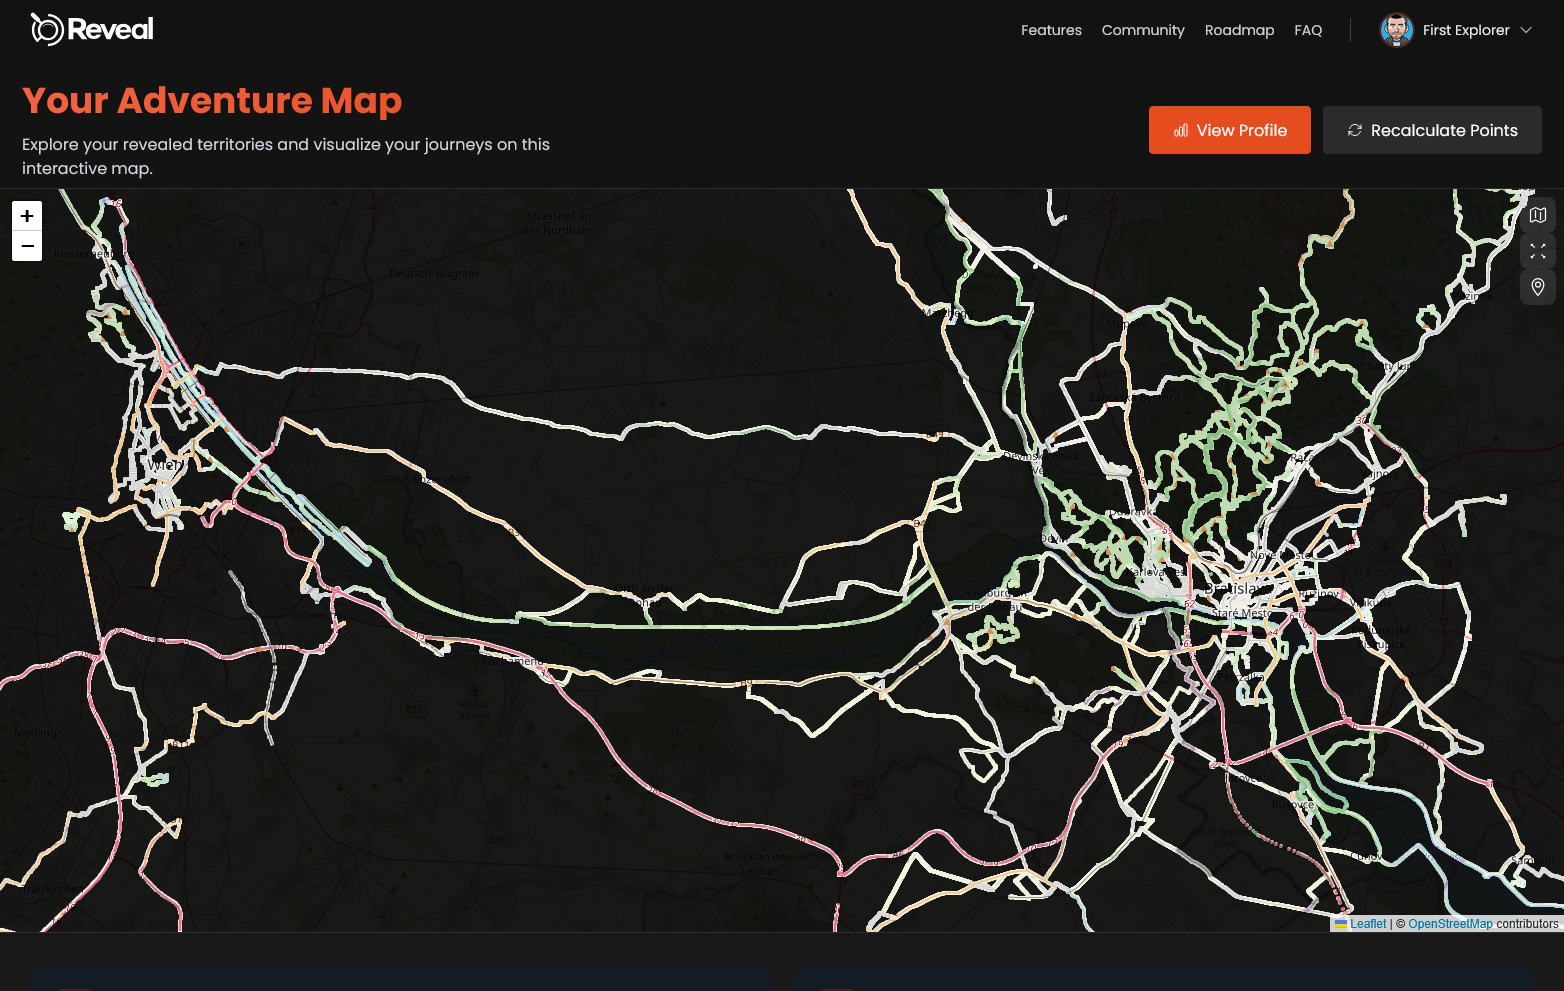The image size is (1564, 991).
Task: Click the Reveal logo
Action: 92,29
